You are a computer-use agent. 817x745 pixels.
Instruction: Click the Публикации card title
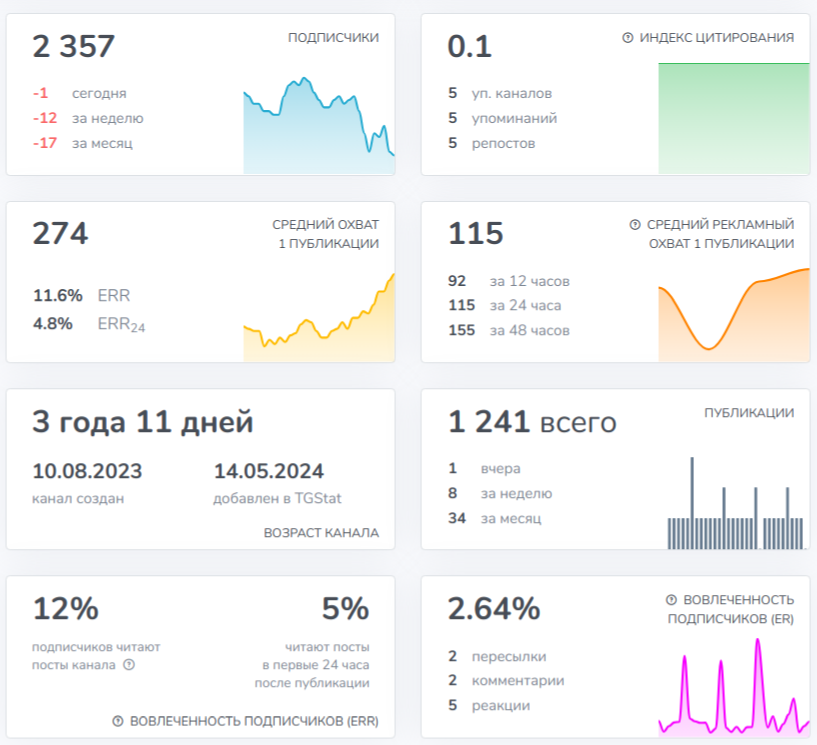(749, 413)
